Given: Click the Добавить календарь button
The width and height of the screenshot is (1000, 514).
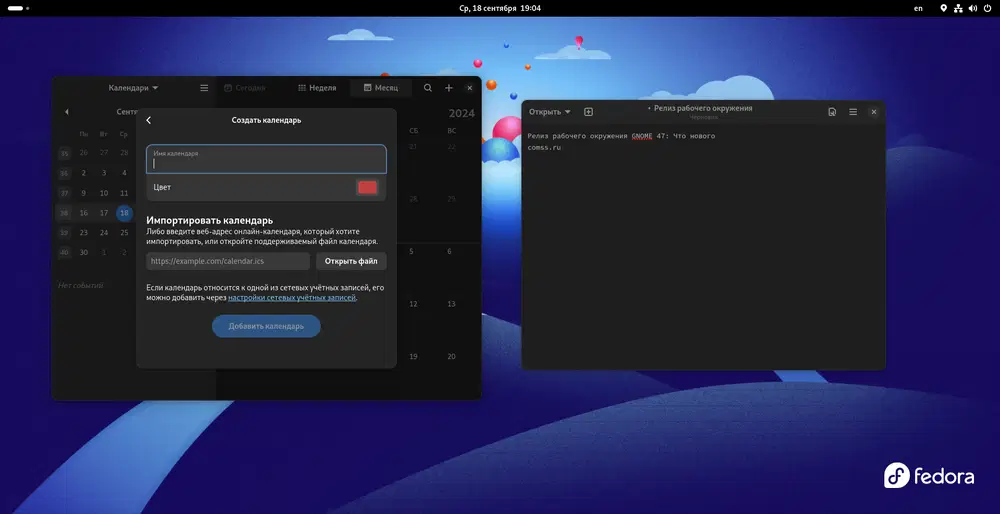Looking at the screenshot, I should (x=266, y=326).
